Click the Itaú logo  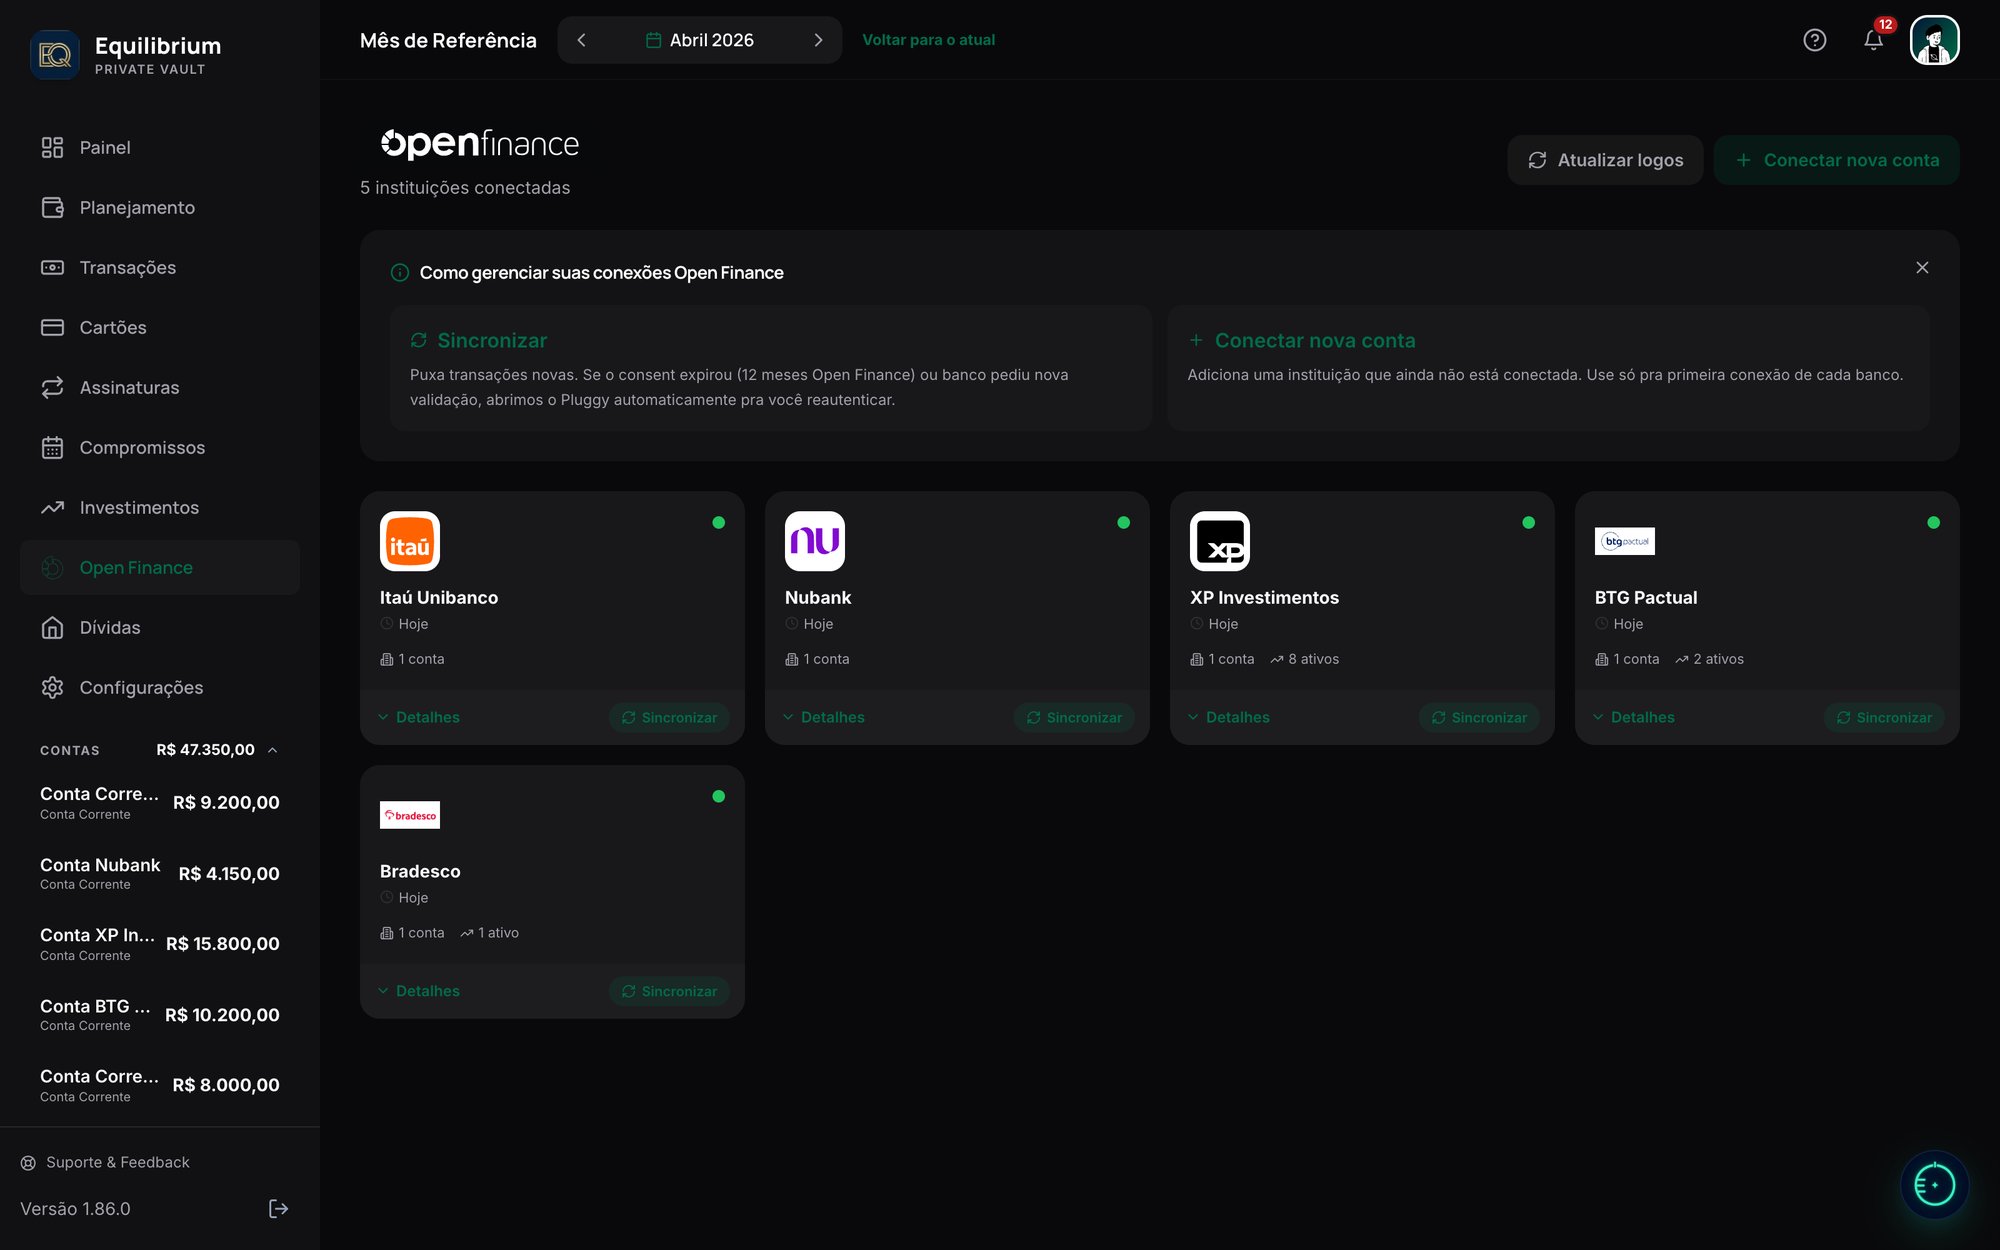(x=410, y=541)
